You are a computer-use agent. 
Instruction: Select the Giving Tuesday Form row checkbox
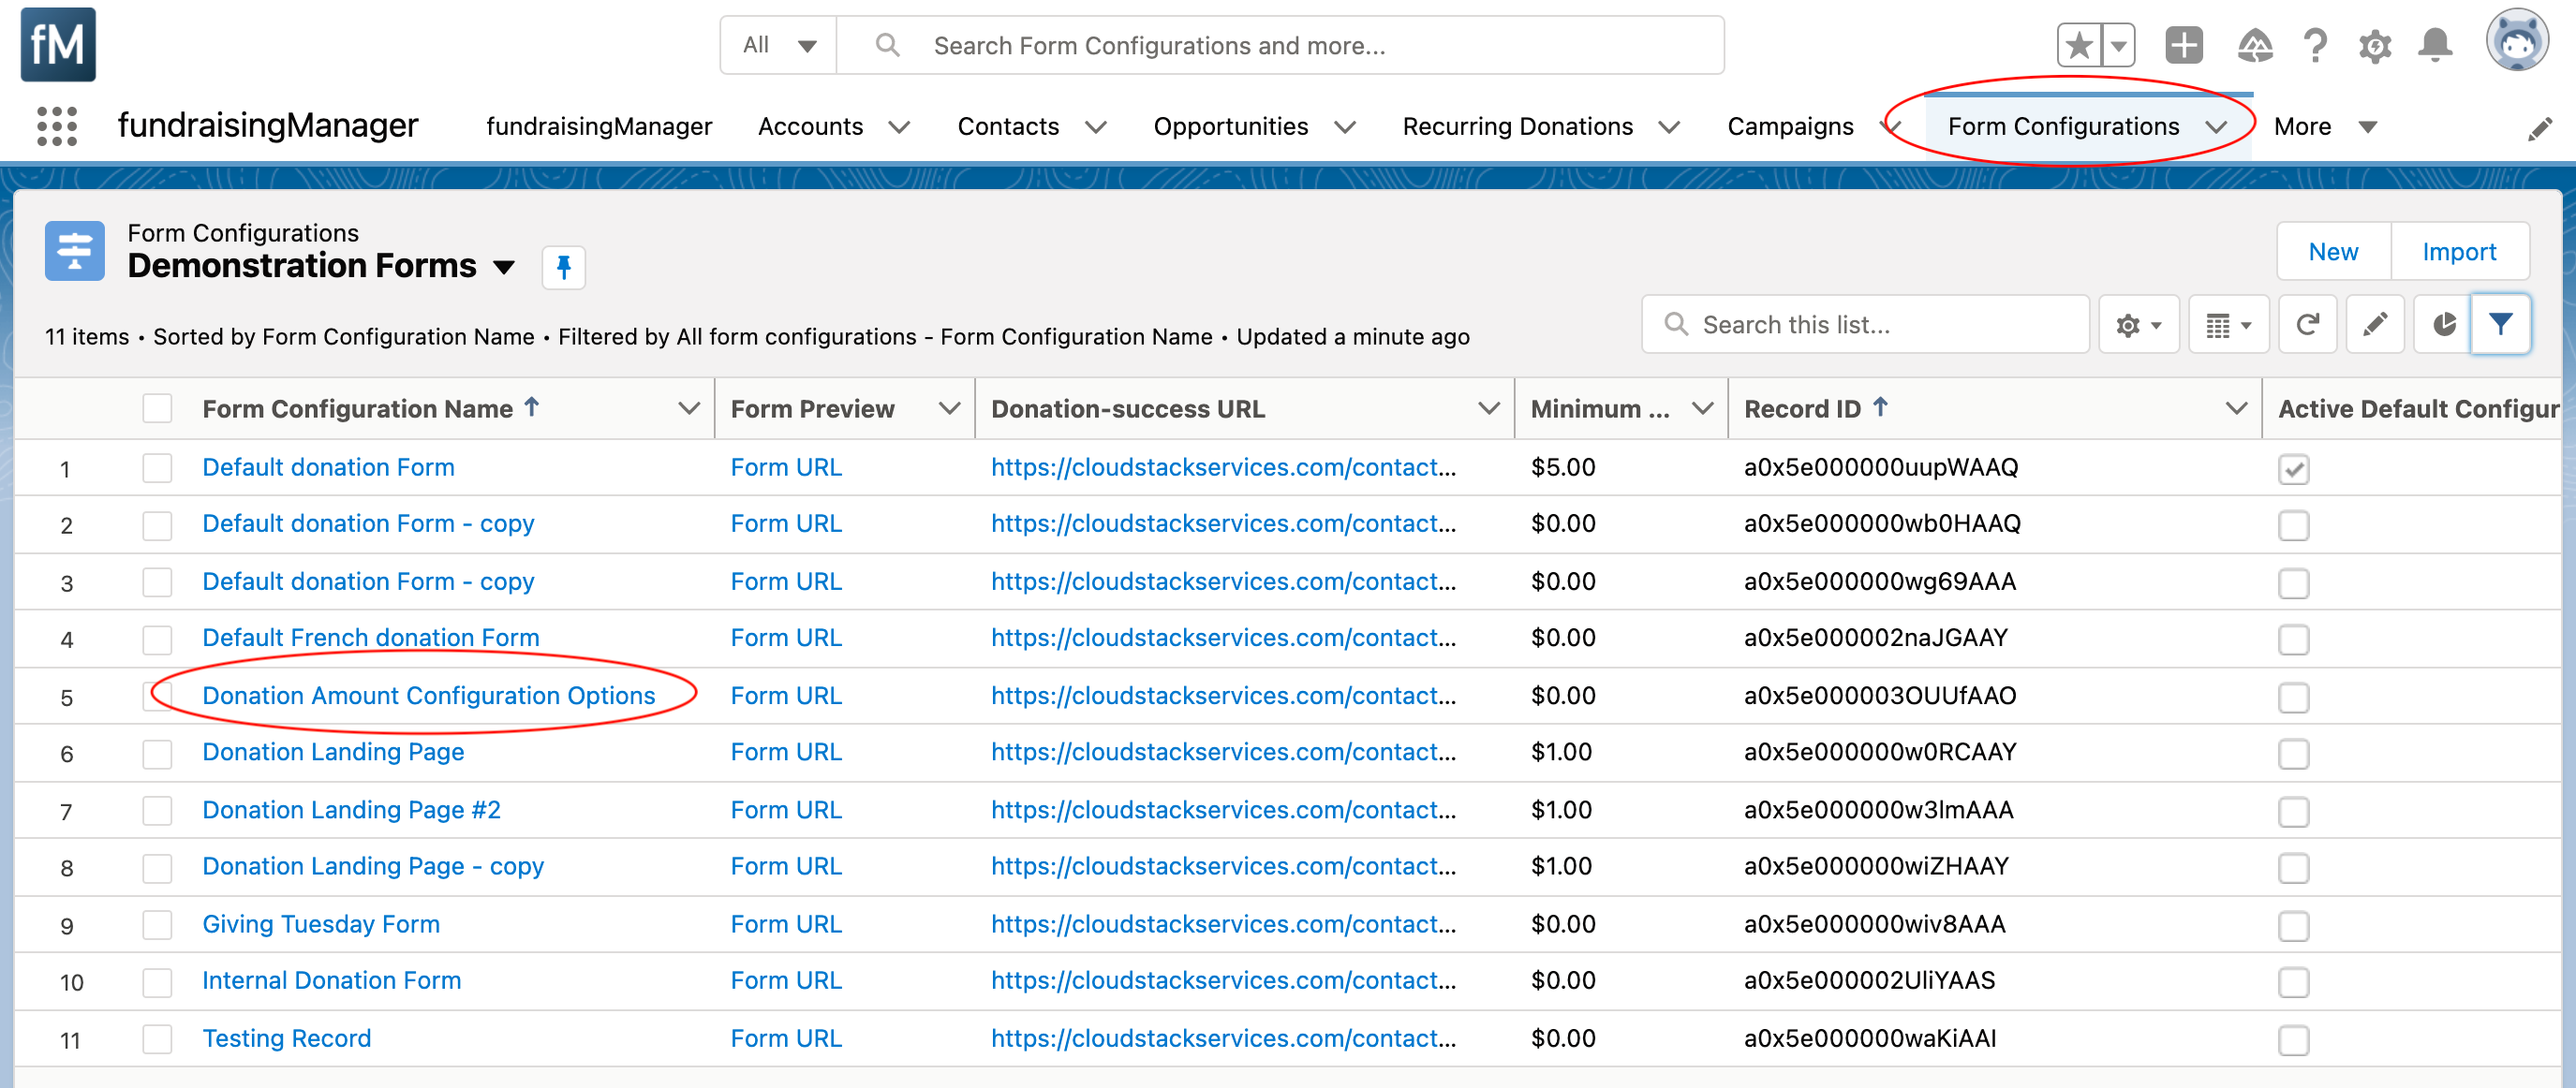157,924
